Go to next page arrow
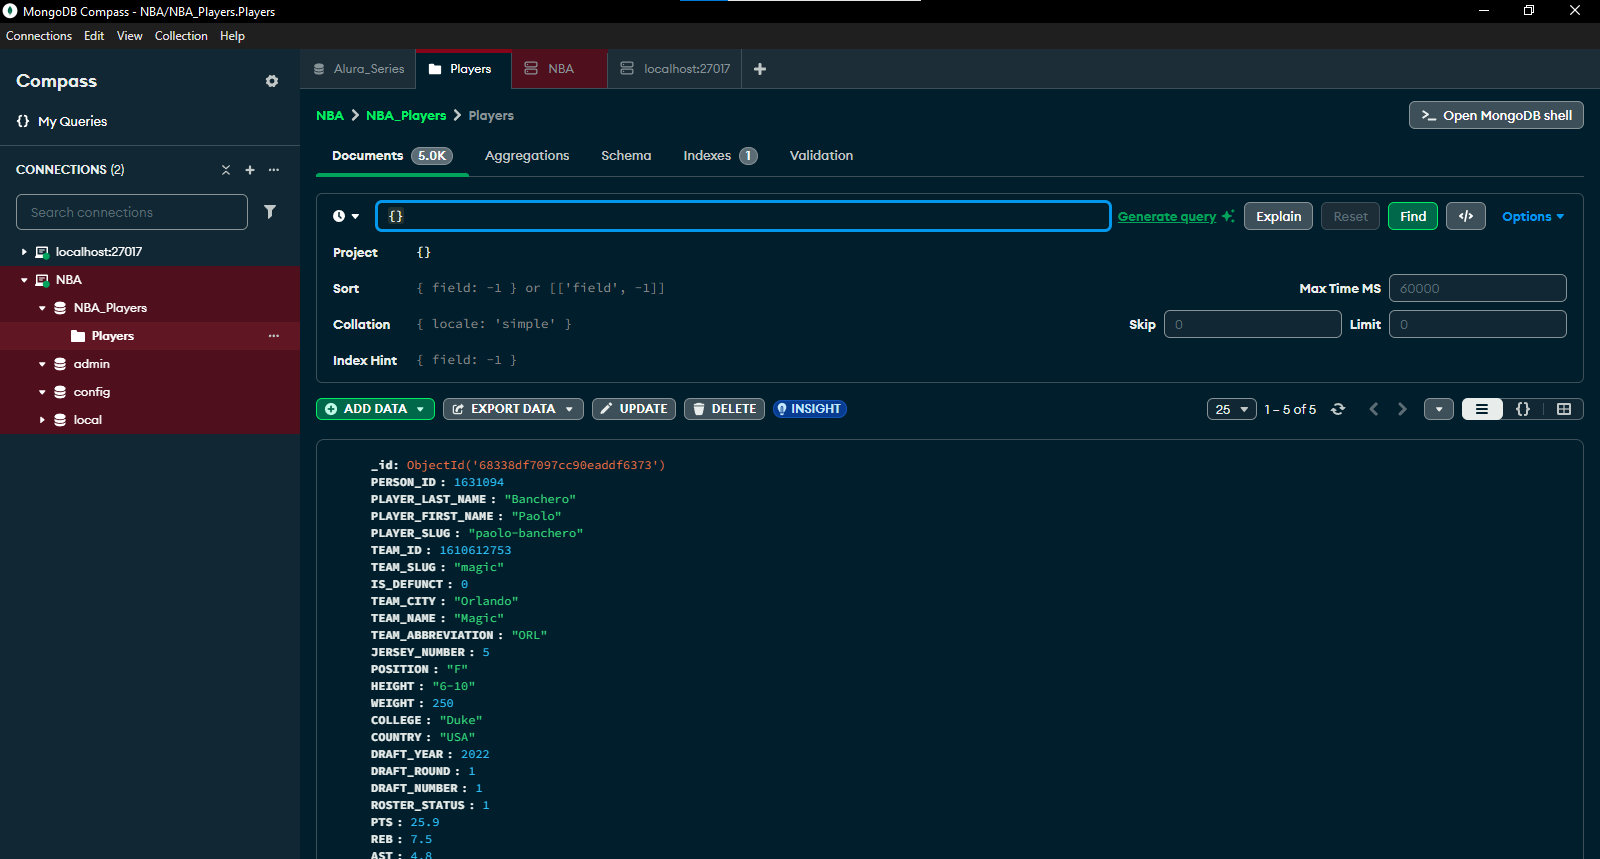 1402,409
